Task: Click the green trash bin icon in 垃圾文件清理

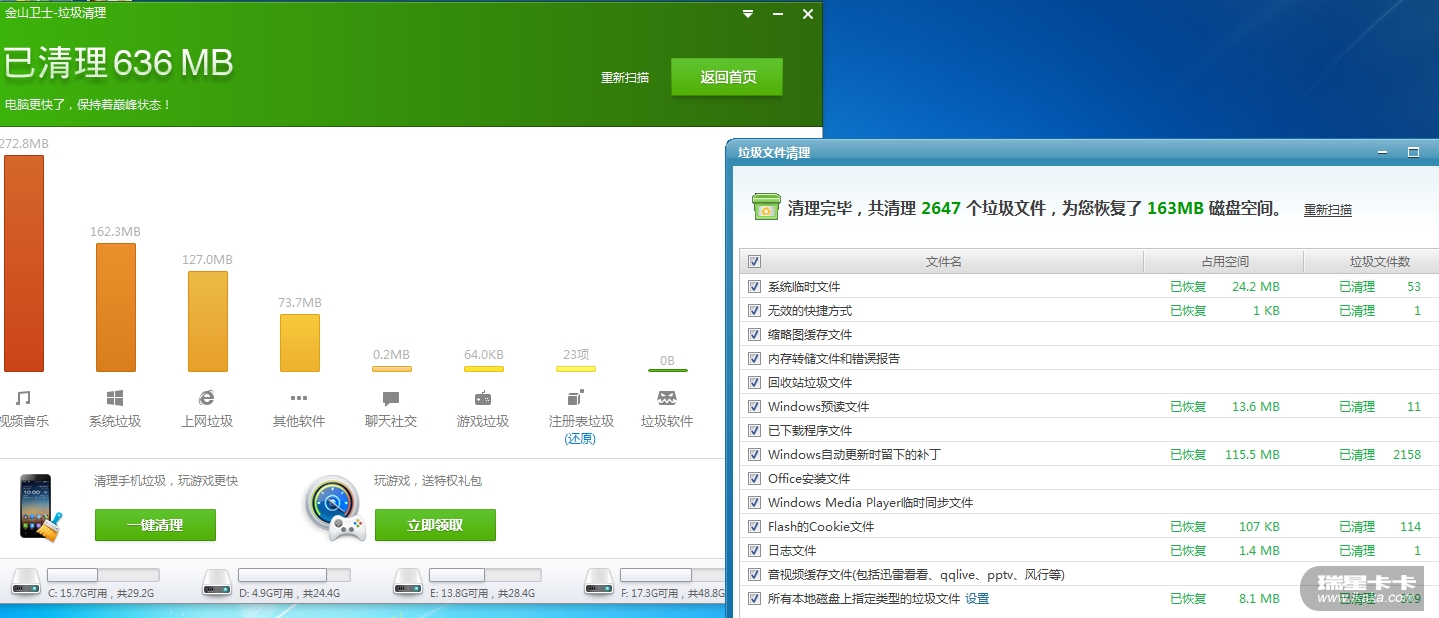Action: (766, 207)
